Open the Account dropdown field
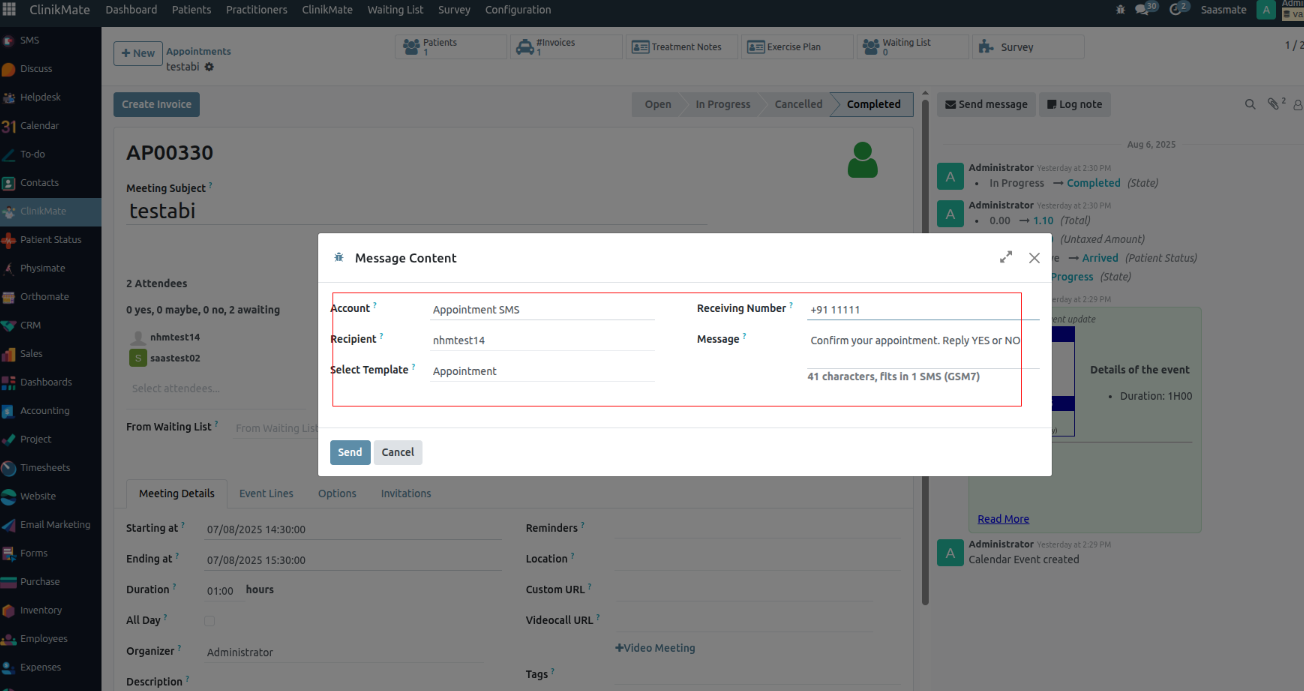This screenshot has height=691, width=1304. (x=542, y=310)
